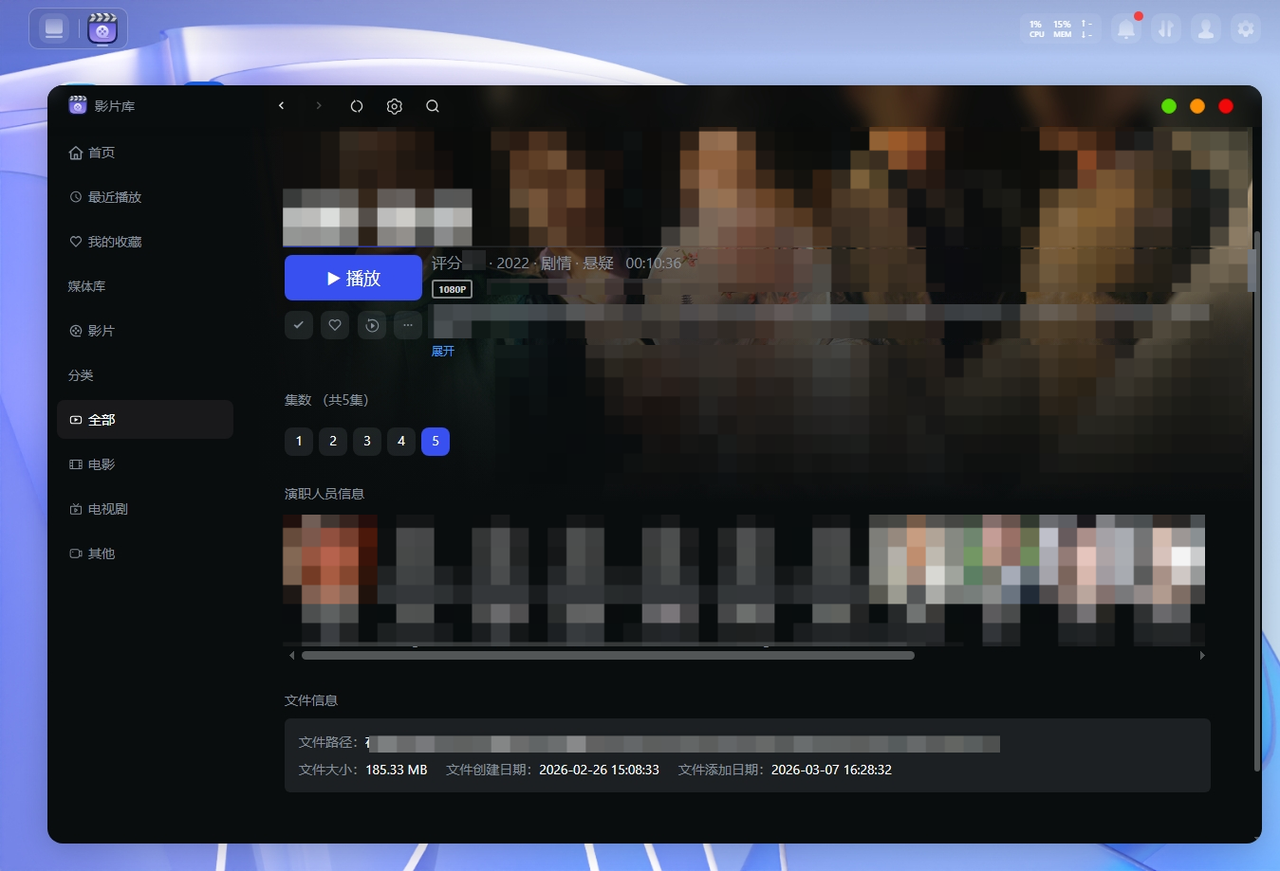Screen dimensions: 1280x871
Task: Close the window with the red button
Action: click(1225, 106)
